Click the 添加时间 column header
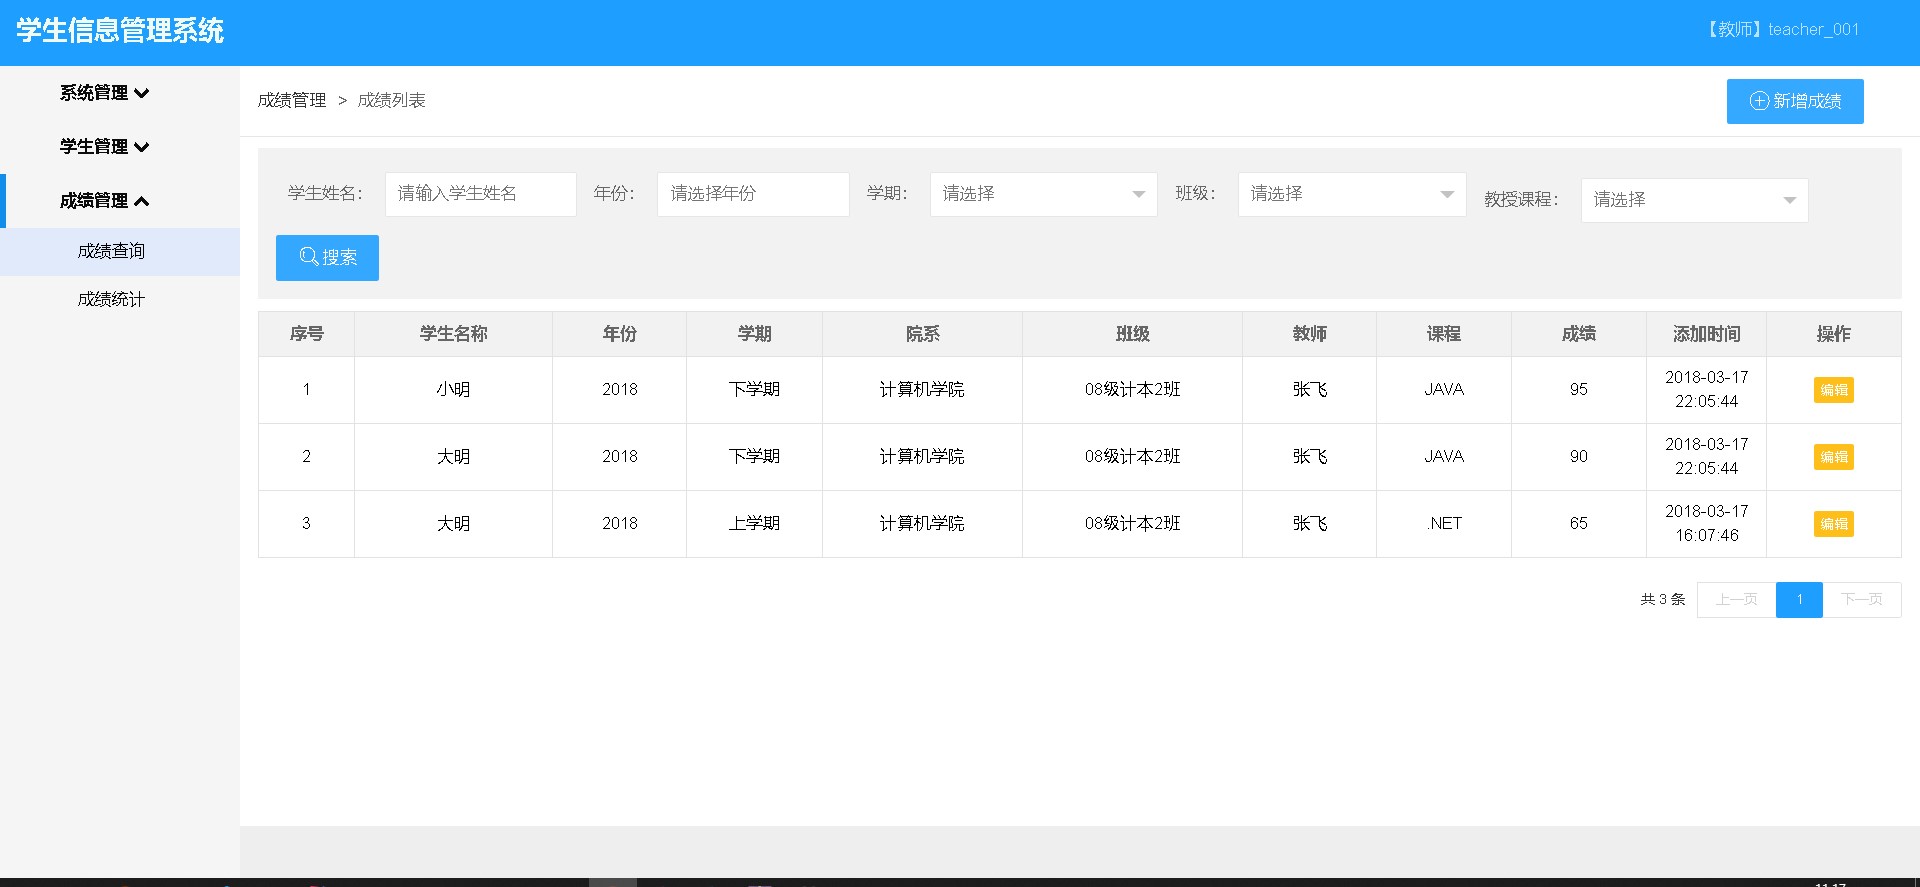 click(x=1706, y=334)
